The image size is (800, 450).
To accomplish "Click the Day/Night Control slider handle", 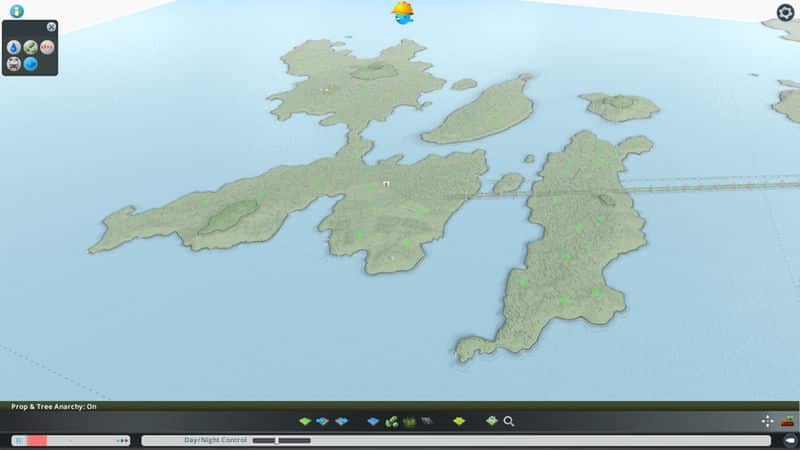I will click(277, 440).
